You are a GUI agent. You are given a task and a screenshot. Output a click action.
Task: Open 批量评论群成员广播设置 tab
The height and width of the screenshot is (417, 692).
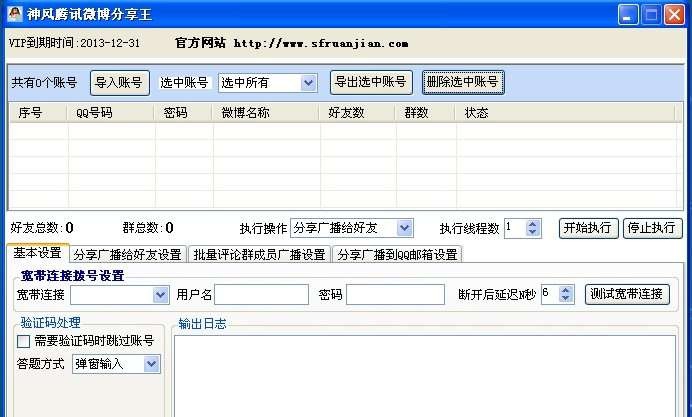[260, 255]
